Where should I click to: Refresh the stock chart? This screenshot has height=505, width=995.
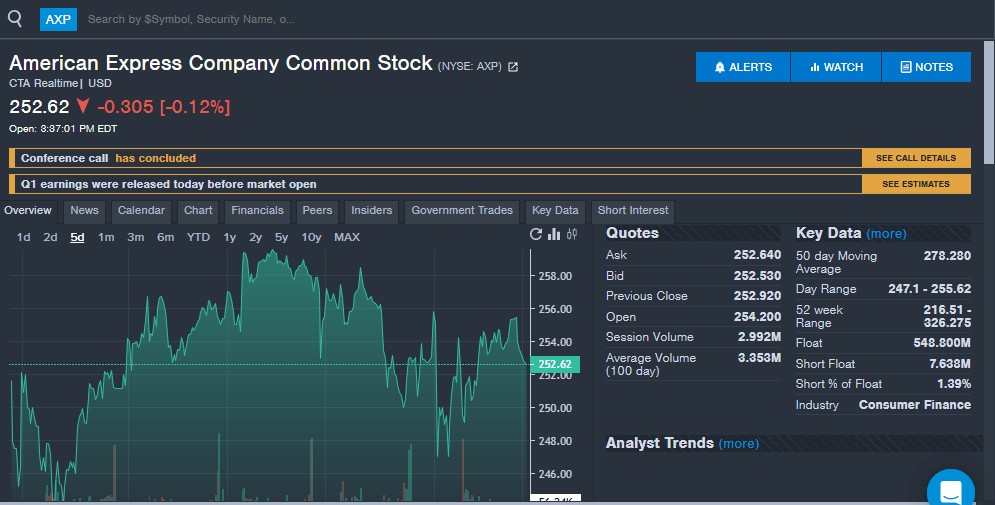536,235
